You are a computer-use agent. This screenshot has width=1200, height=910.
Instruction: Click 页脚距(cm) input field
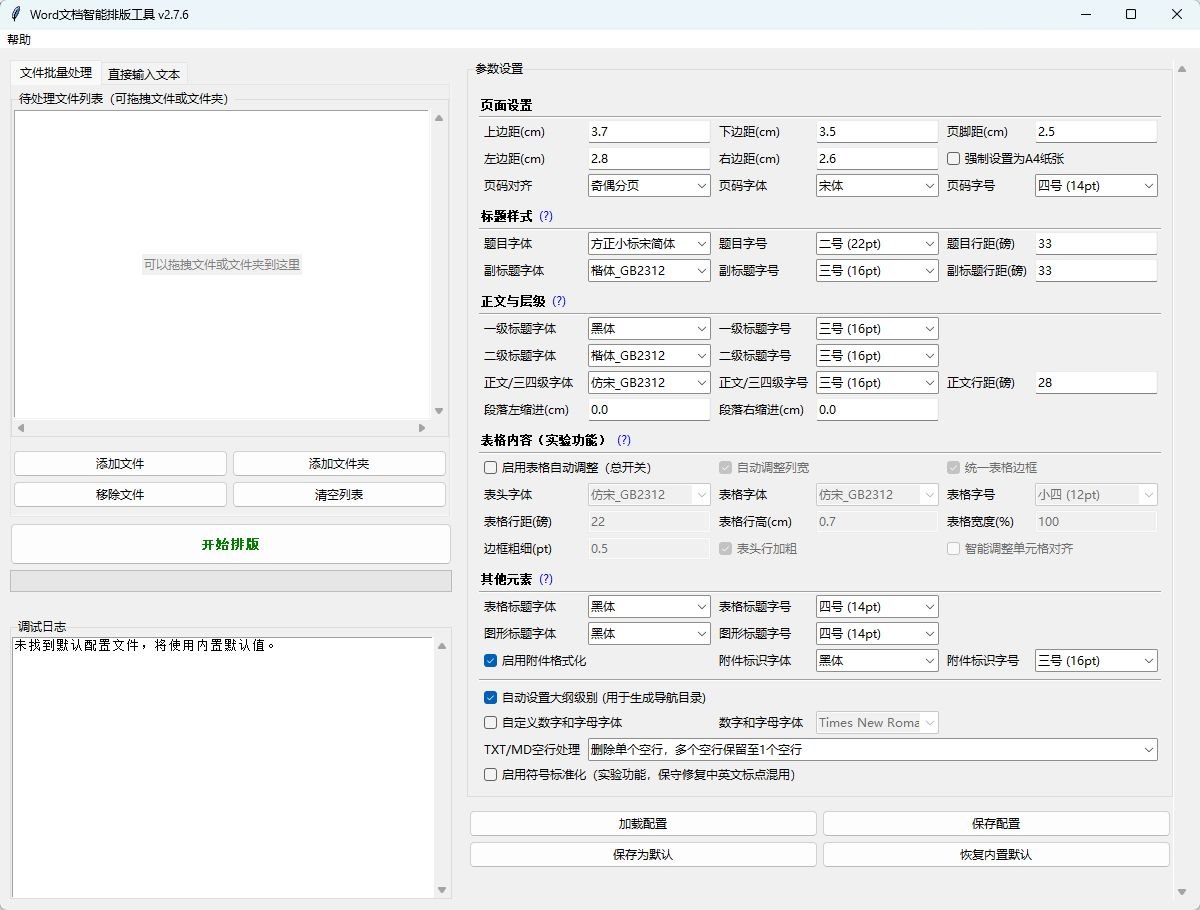(1096, 132)
